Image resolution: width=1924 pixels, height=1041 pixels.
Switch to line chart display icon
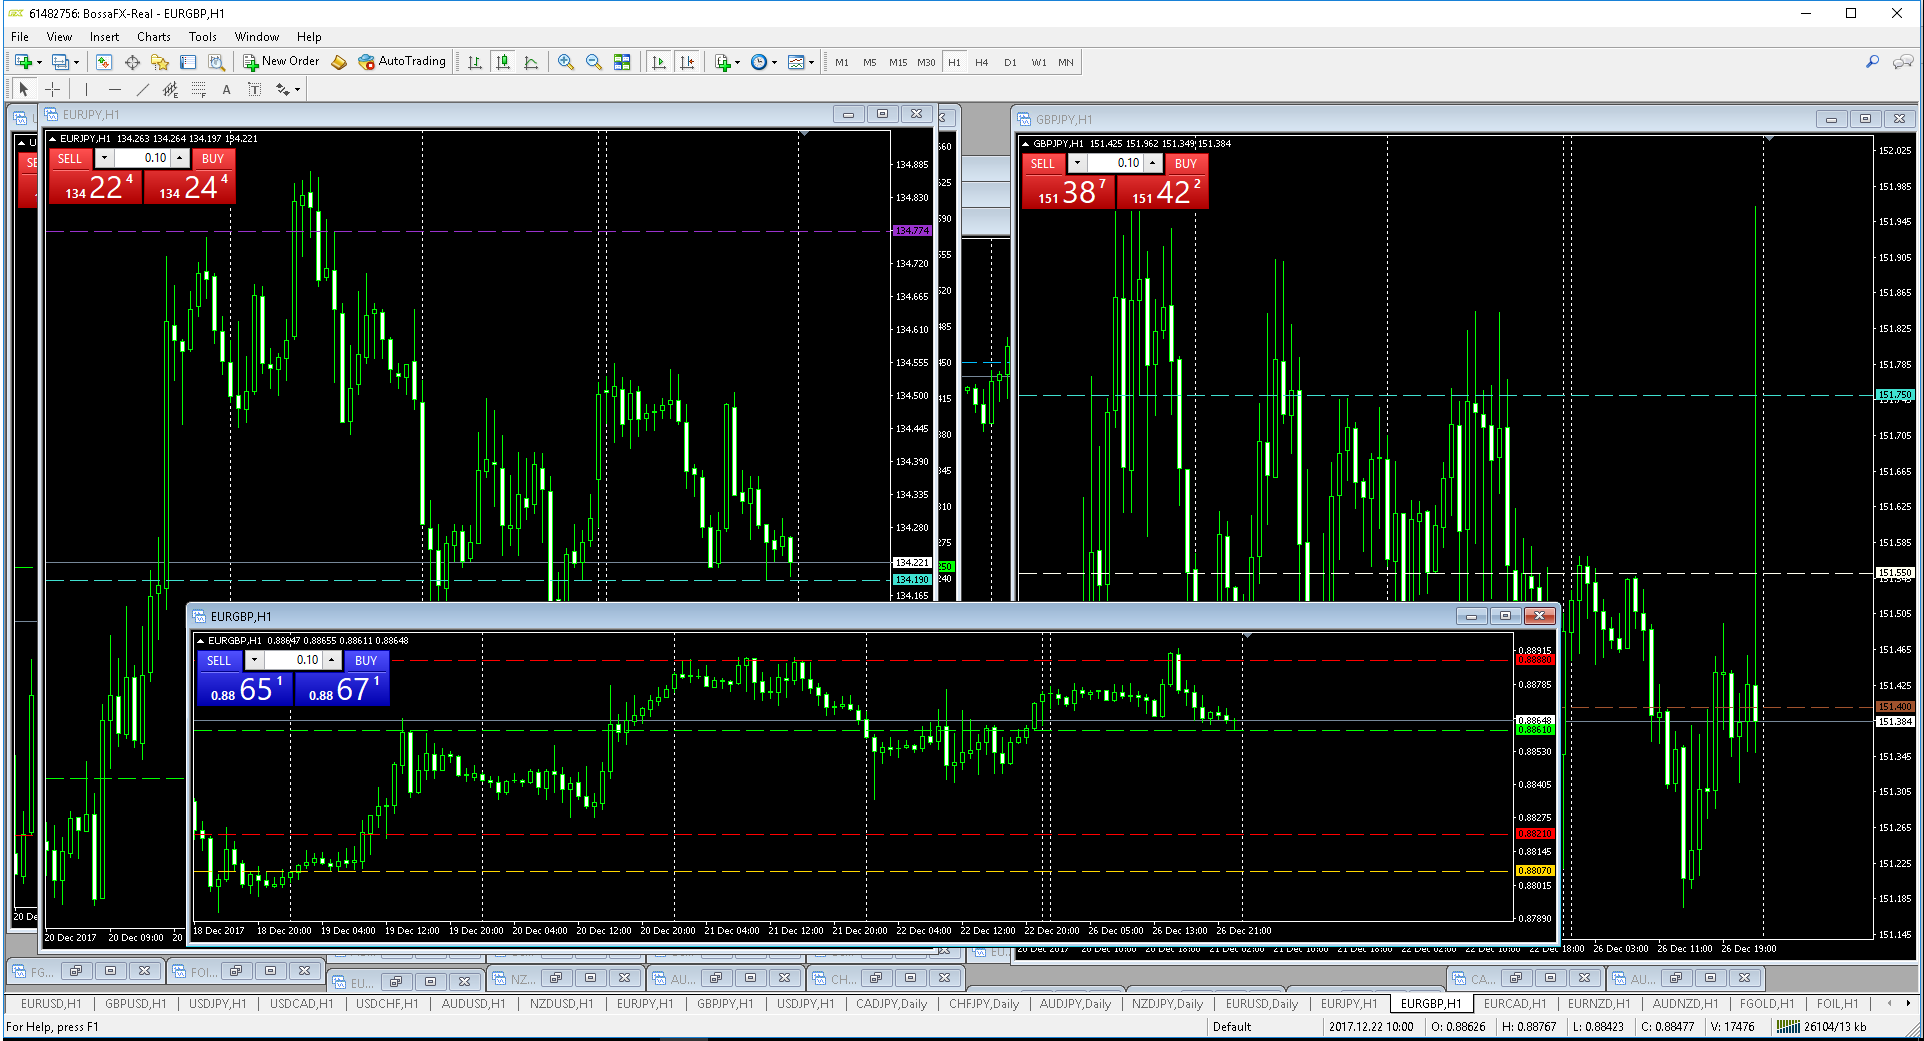click(x=531, y=62)
